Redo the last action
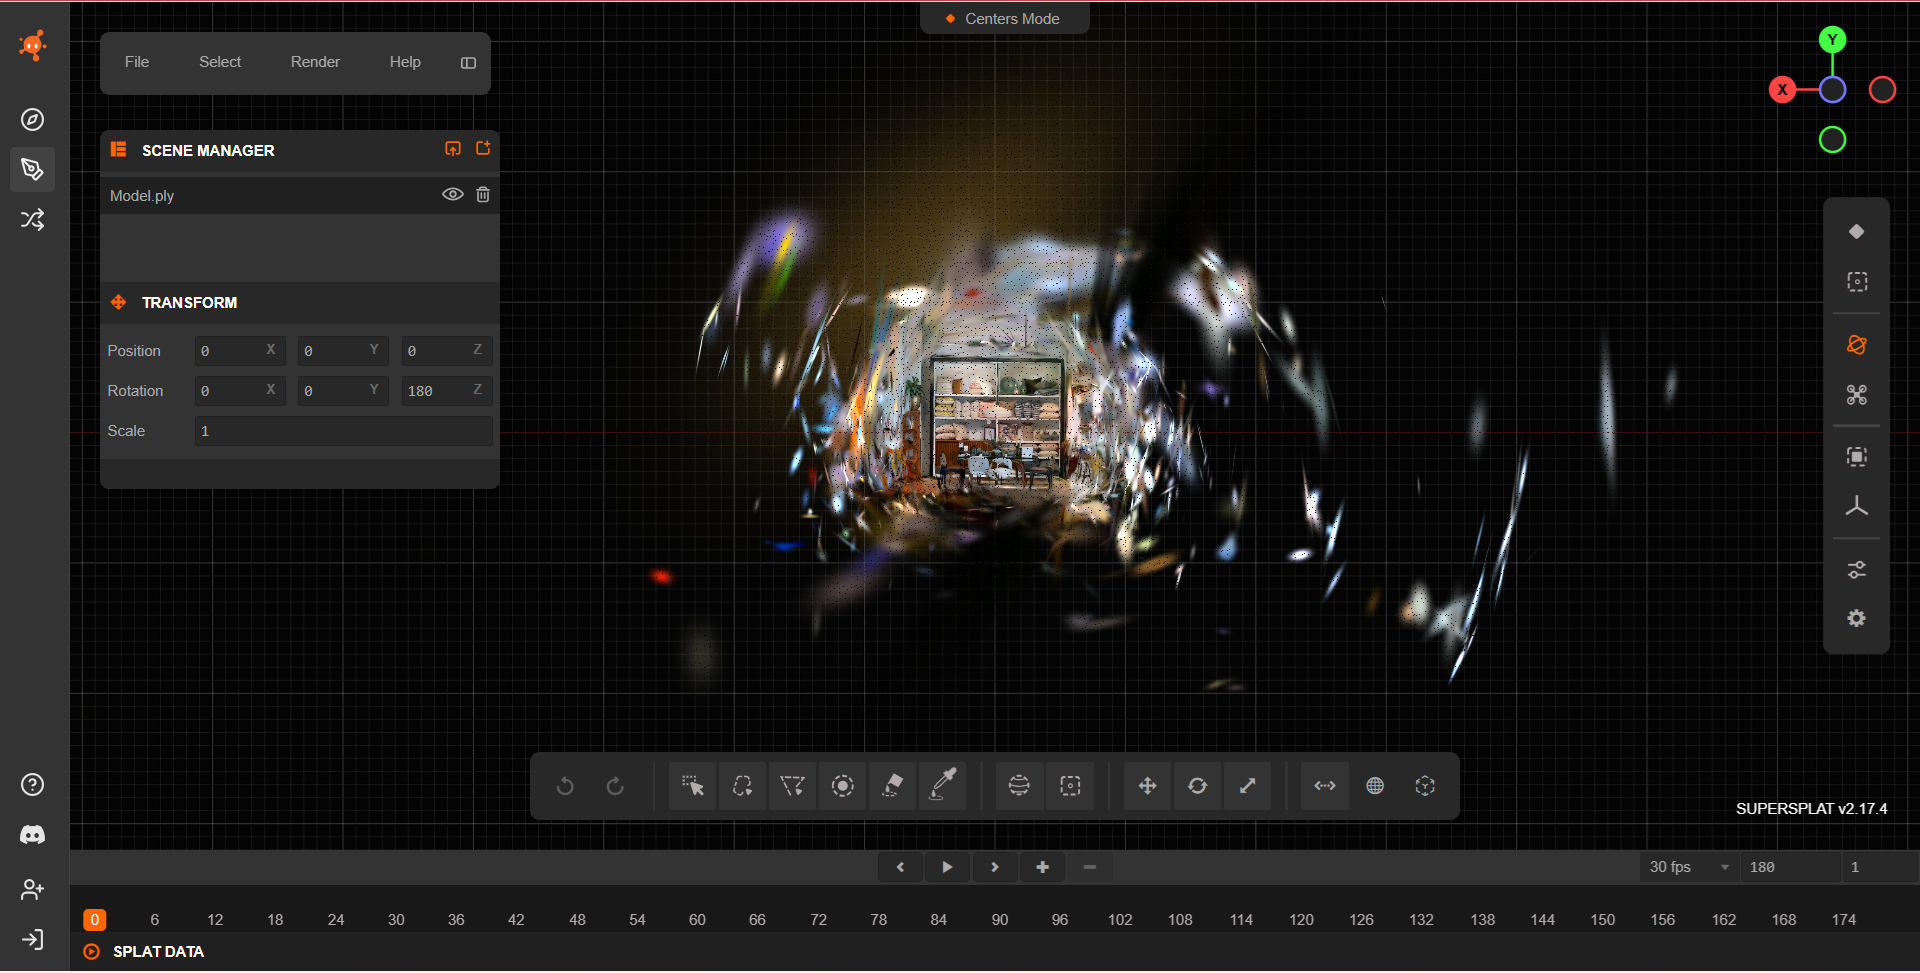The image size is (1920, 973). 615,787
